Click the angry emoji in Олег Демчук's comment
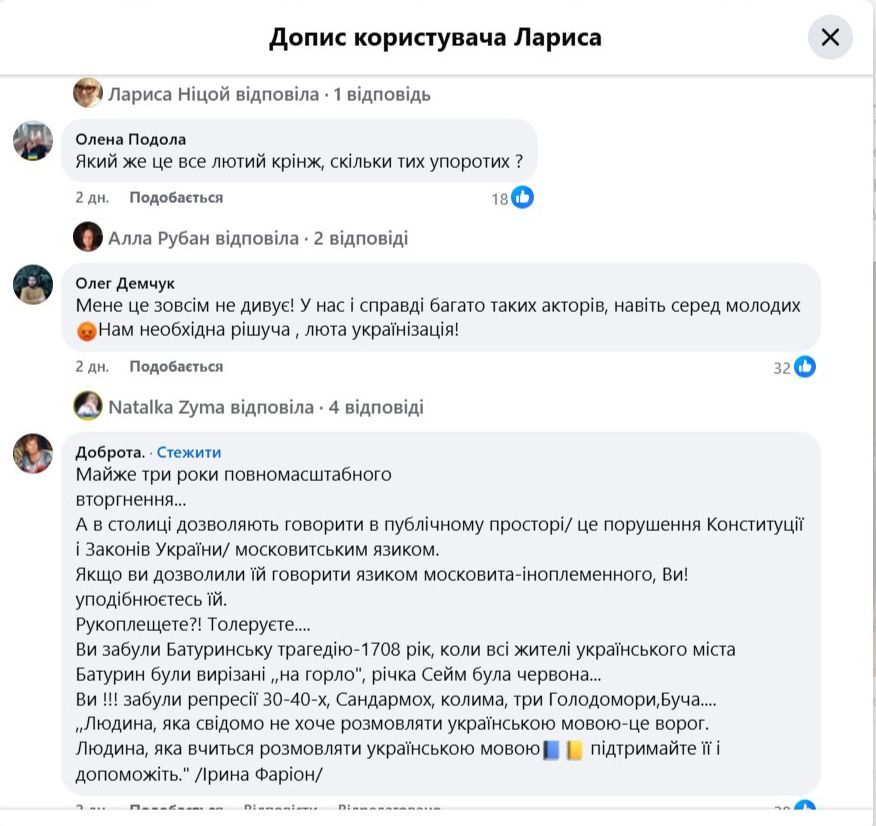The image size is (876, 826). [87, 329]
